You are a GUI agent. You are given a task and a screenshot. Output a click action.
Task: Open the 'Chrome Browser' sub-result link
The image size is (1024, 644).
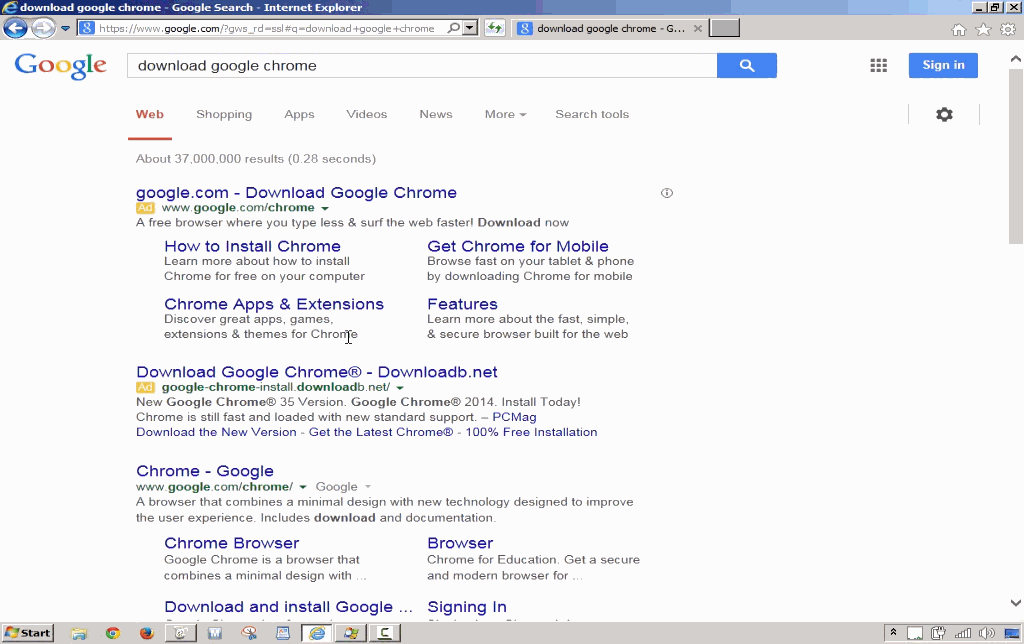click(x=232, y=543)
